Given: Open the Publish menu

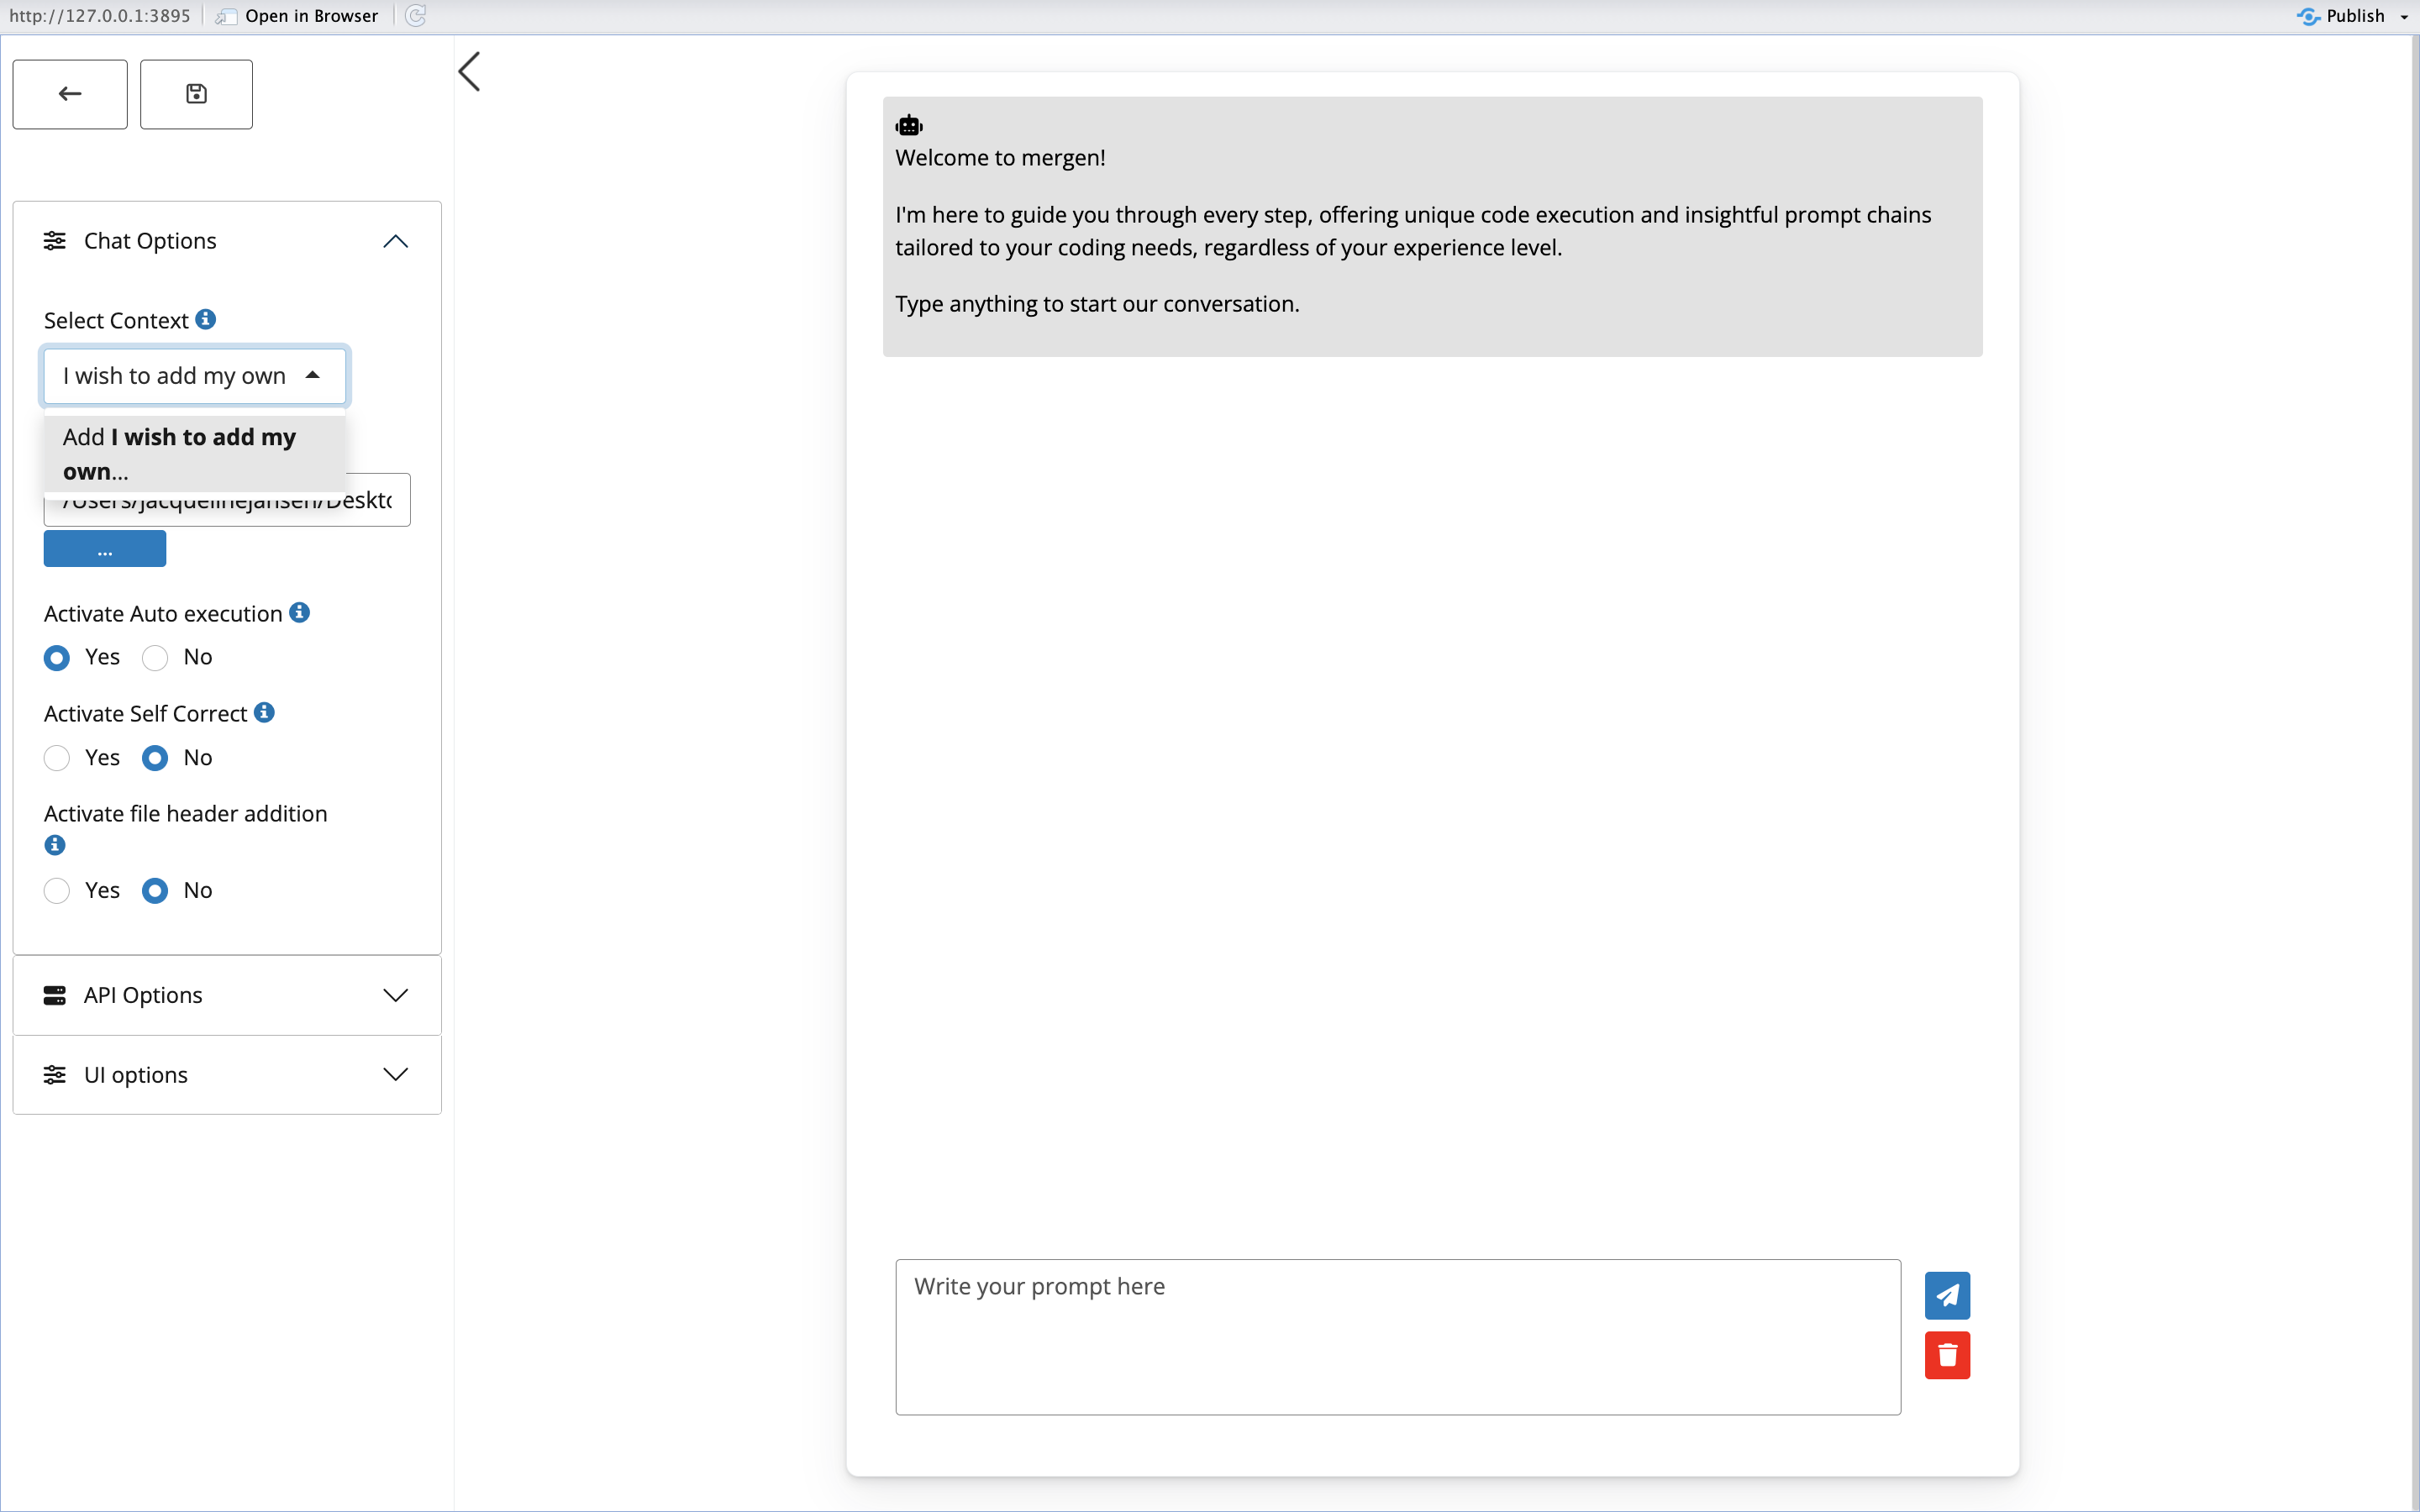Looking at the screenshot, I should pos(2405,16).
